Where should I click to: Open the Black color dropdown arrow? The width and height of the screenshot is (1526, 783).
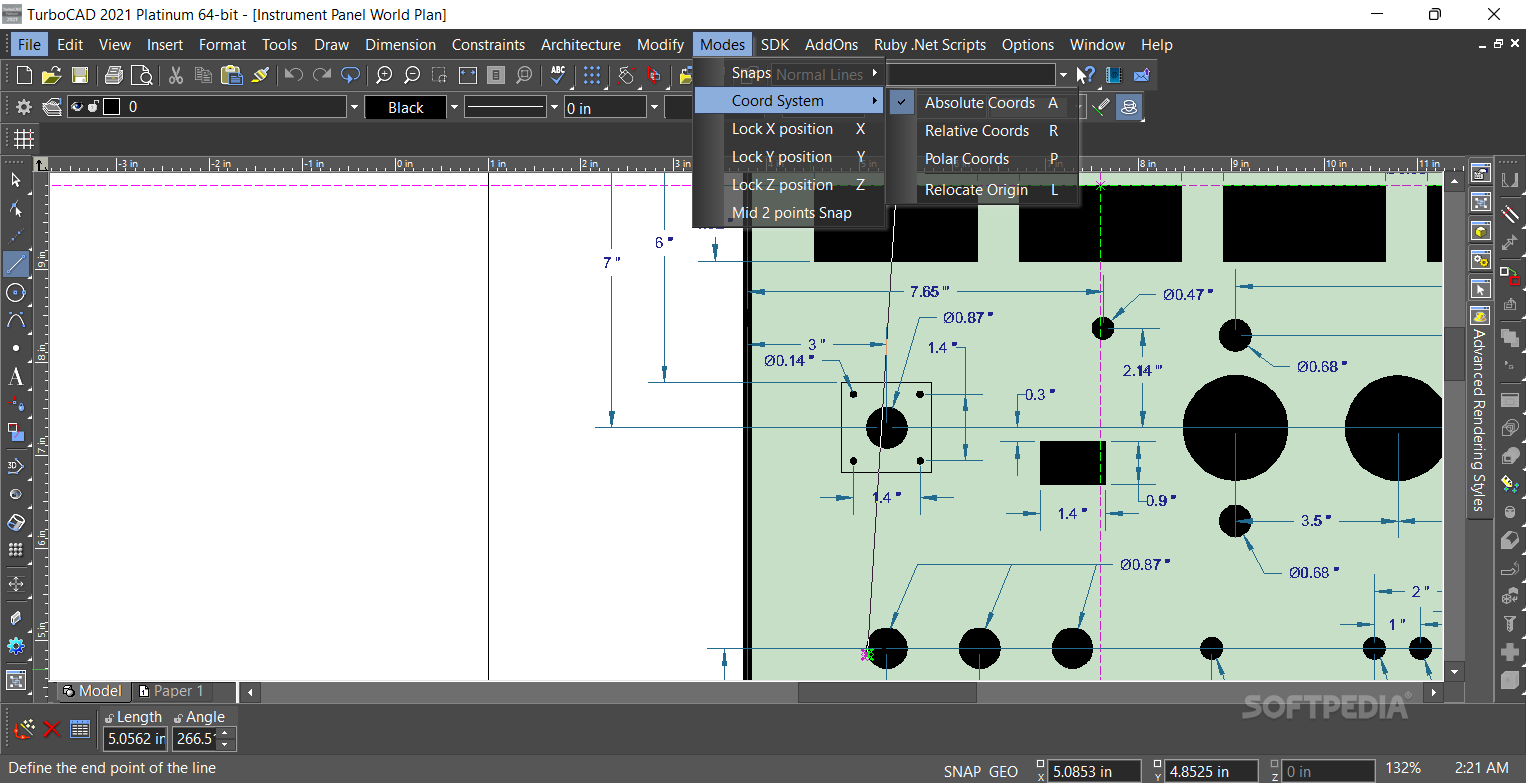(454, 107)
